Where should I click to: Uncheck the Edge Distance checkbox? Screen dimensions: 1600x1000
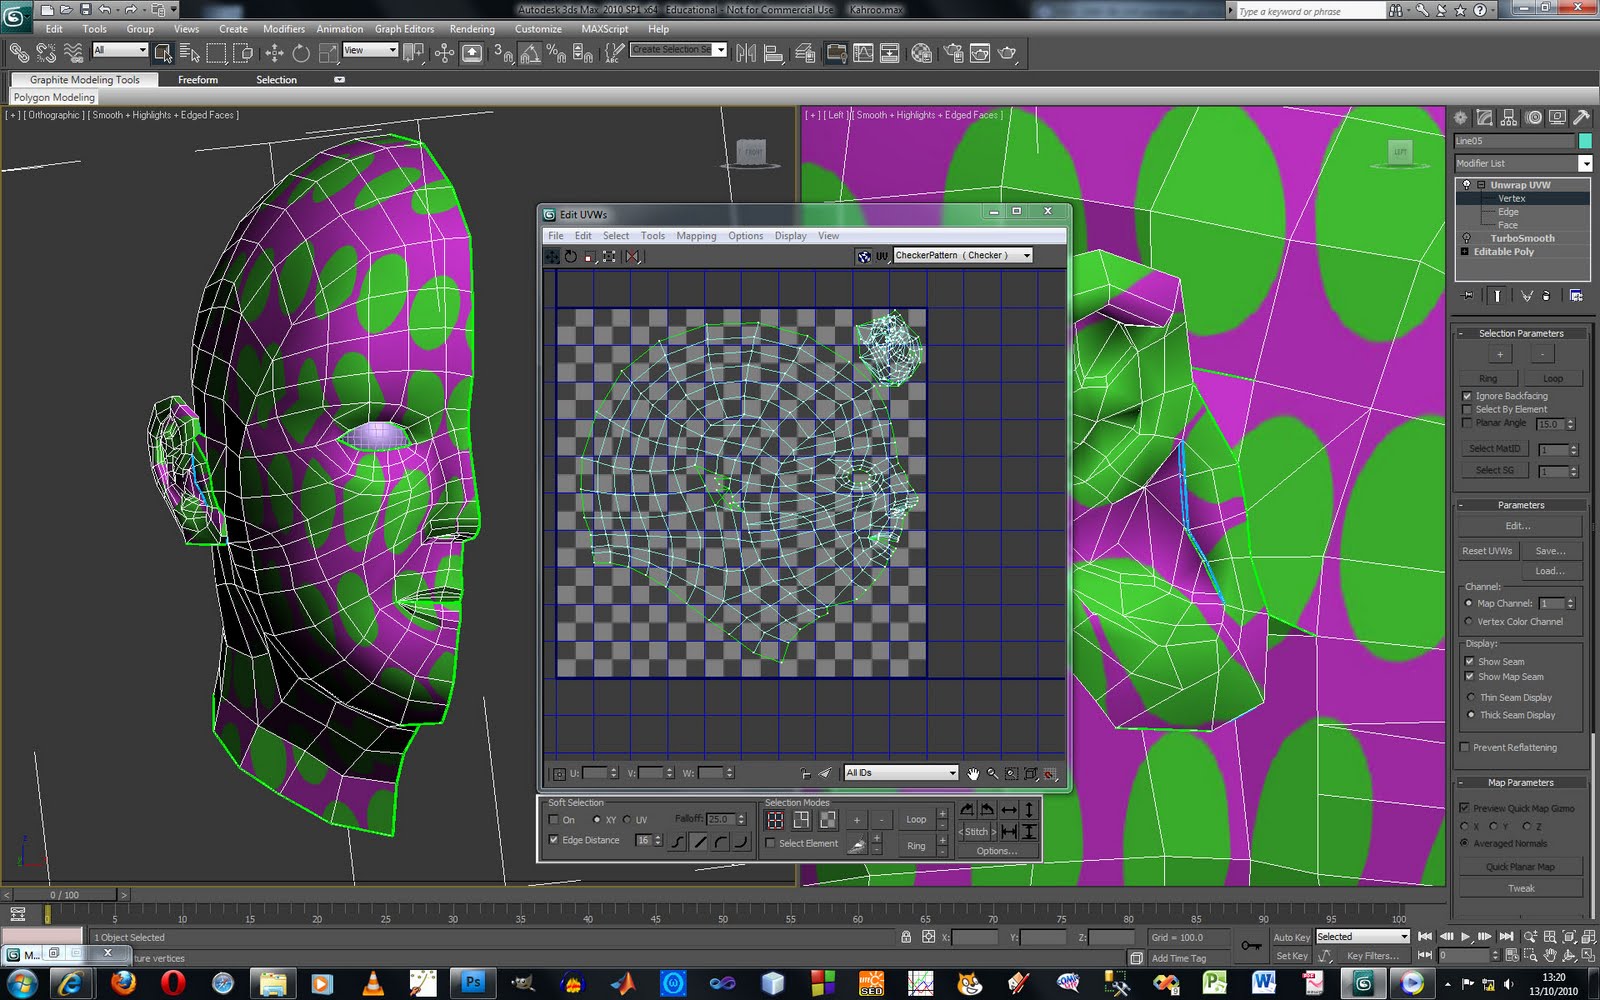[556, 840]
